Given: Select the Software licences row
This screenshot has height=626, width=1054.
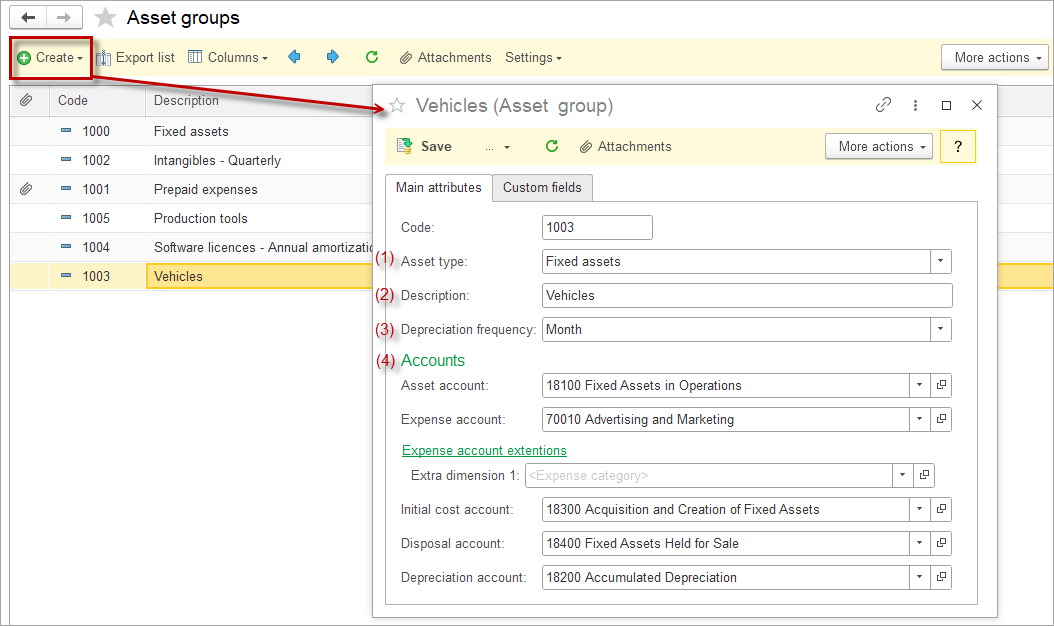Looking at the screenshot, I should coord(191,247).
